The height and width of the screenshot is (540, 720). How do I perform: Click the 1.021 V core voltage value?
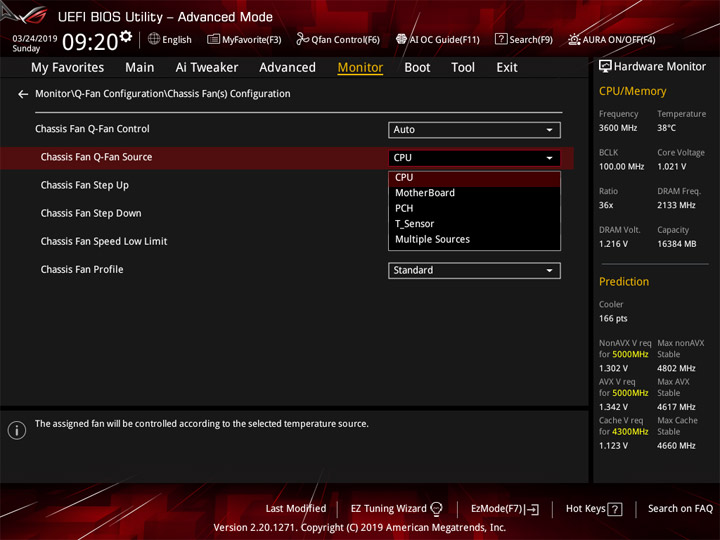pos(672,167)
